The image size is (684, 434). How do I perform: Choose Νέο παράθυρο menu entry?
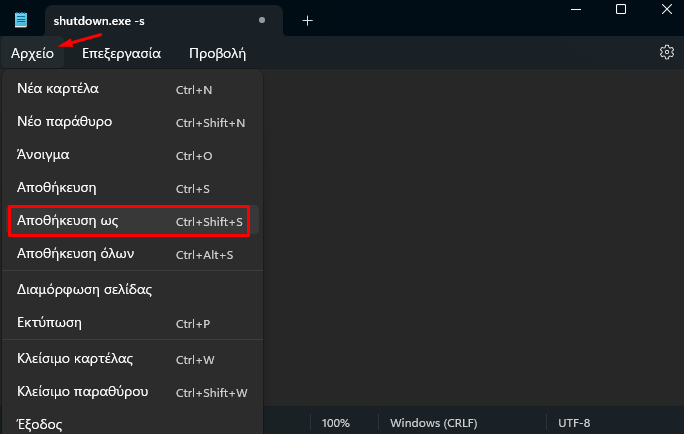(x=133, y=122)
